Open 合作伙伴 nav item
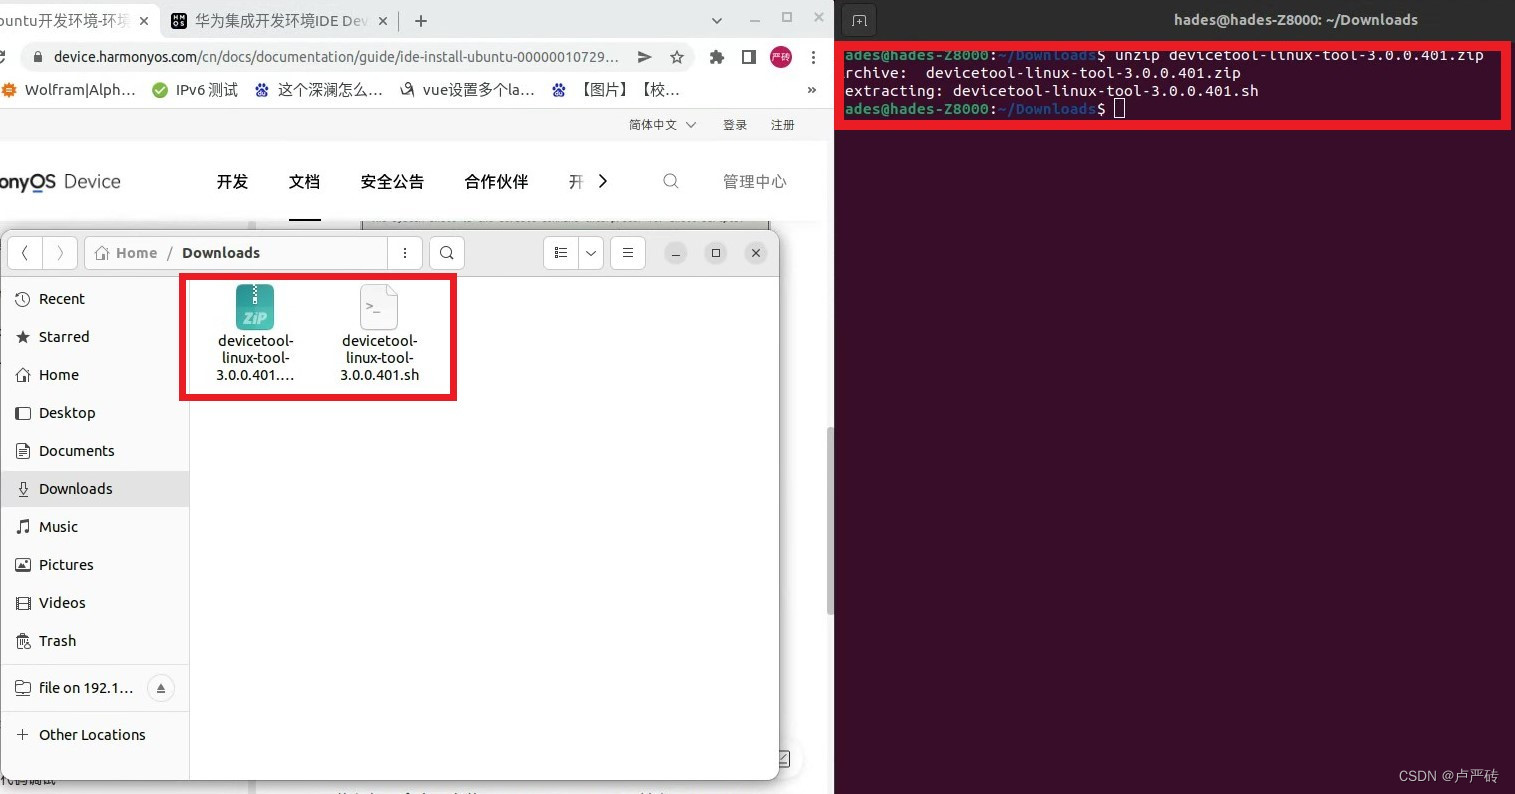The width and height of the screenshot is (1515, 794). [x=496, y=181]
